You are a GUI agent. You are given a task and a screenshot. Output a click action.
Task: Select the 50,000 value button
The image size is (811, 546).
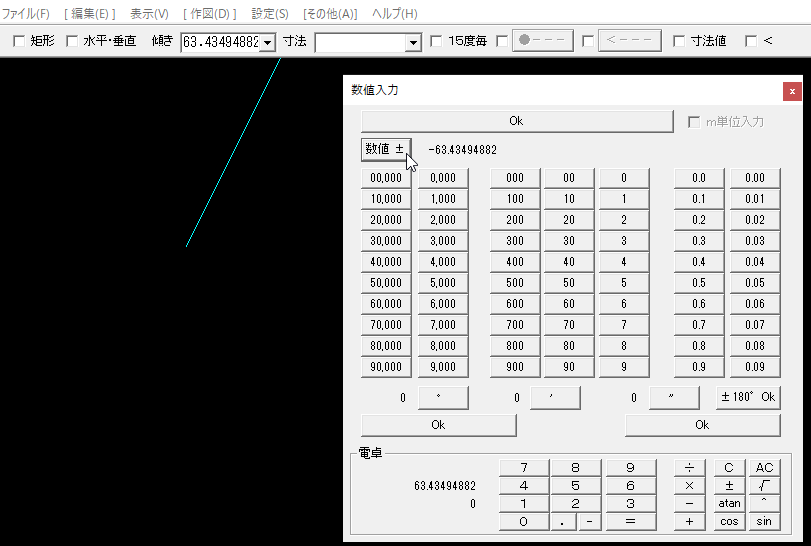click(386, 283)
